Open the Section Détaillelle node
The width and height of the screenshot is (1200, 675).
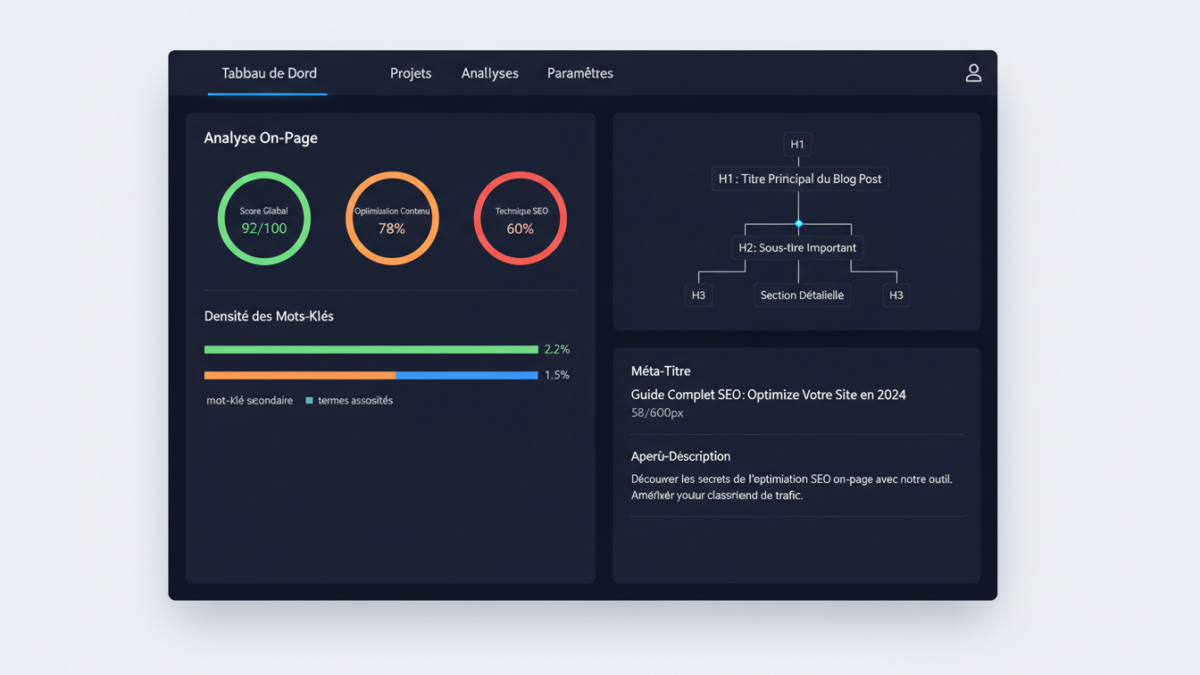tap(801, 295)
